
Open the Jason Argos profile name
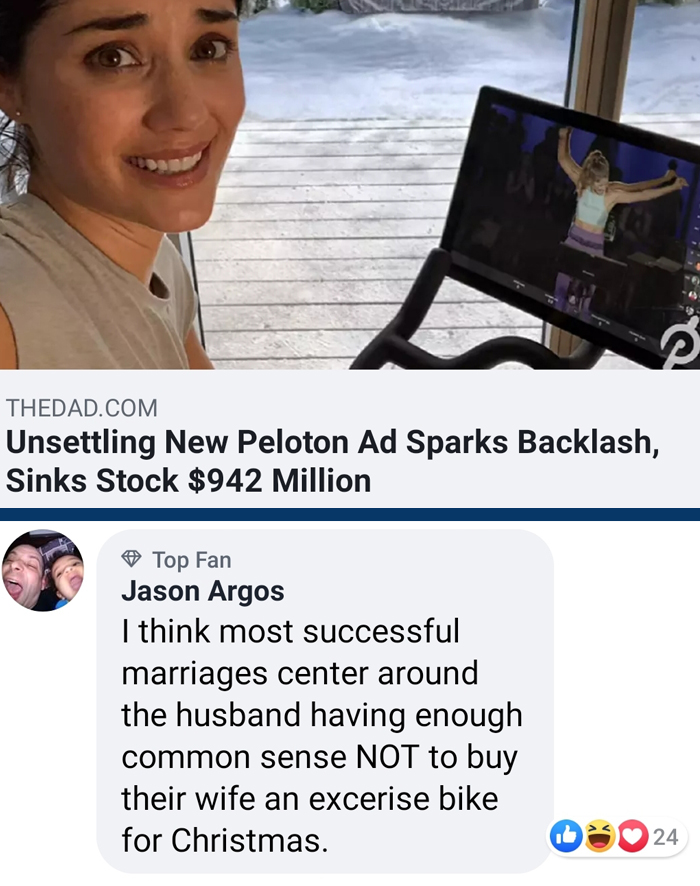pyautogui.click(x=203, y=591)
